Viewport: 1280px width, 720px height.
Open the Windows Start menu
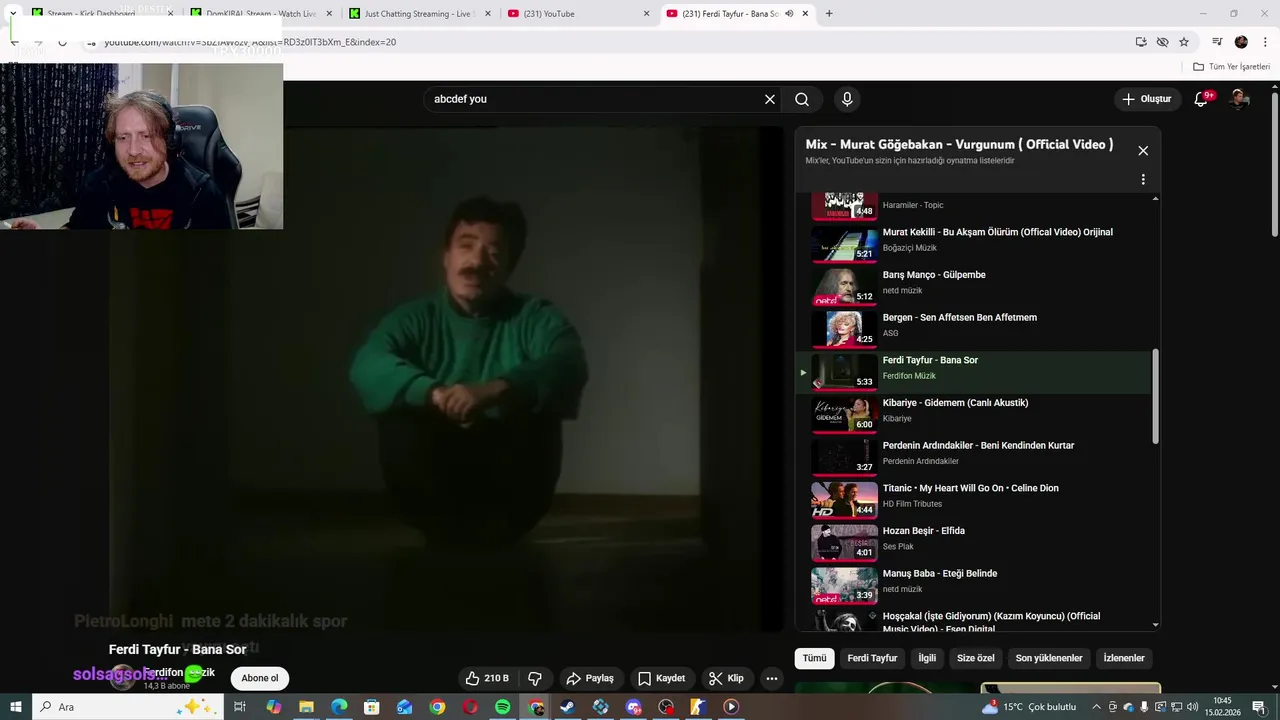tap(15, 707)
